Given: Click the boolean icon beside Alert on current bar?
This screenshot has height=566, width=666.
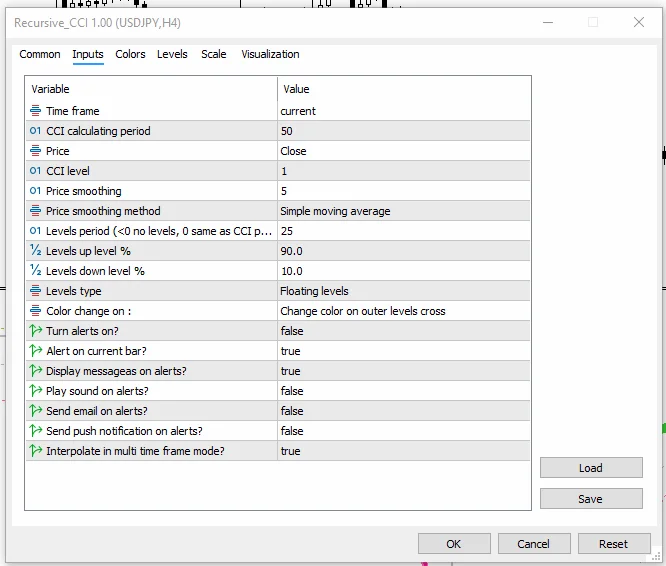Looking at the screenshot, I should click(x=36, y=350).
